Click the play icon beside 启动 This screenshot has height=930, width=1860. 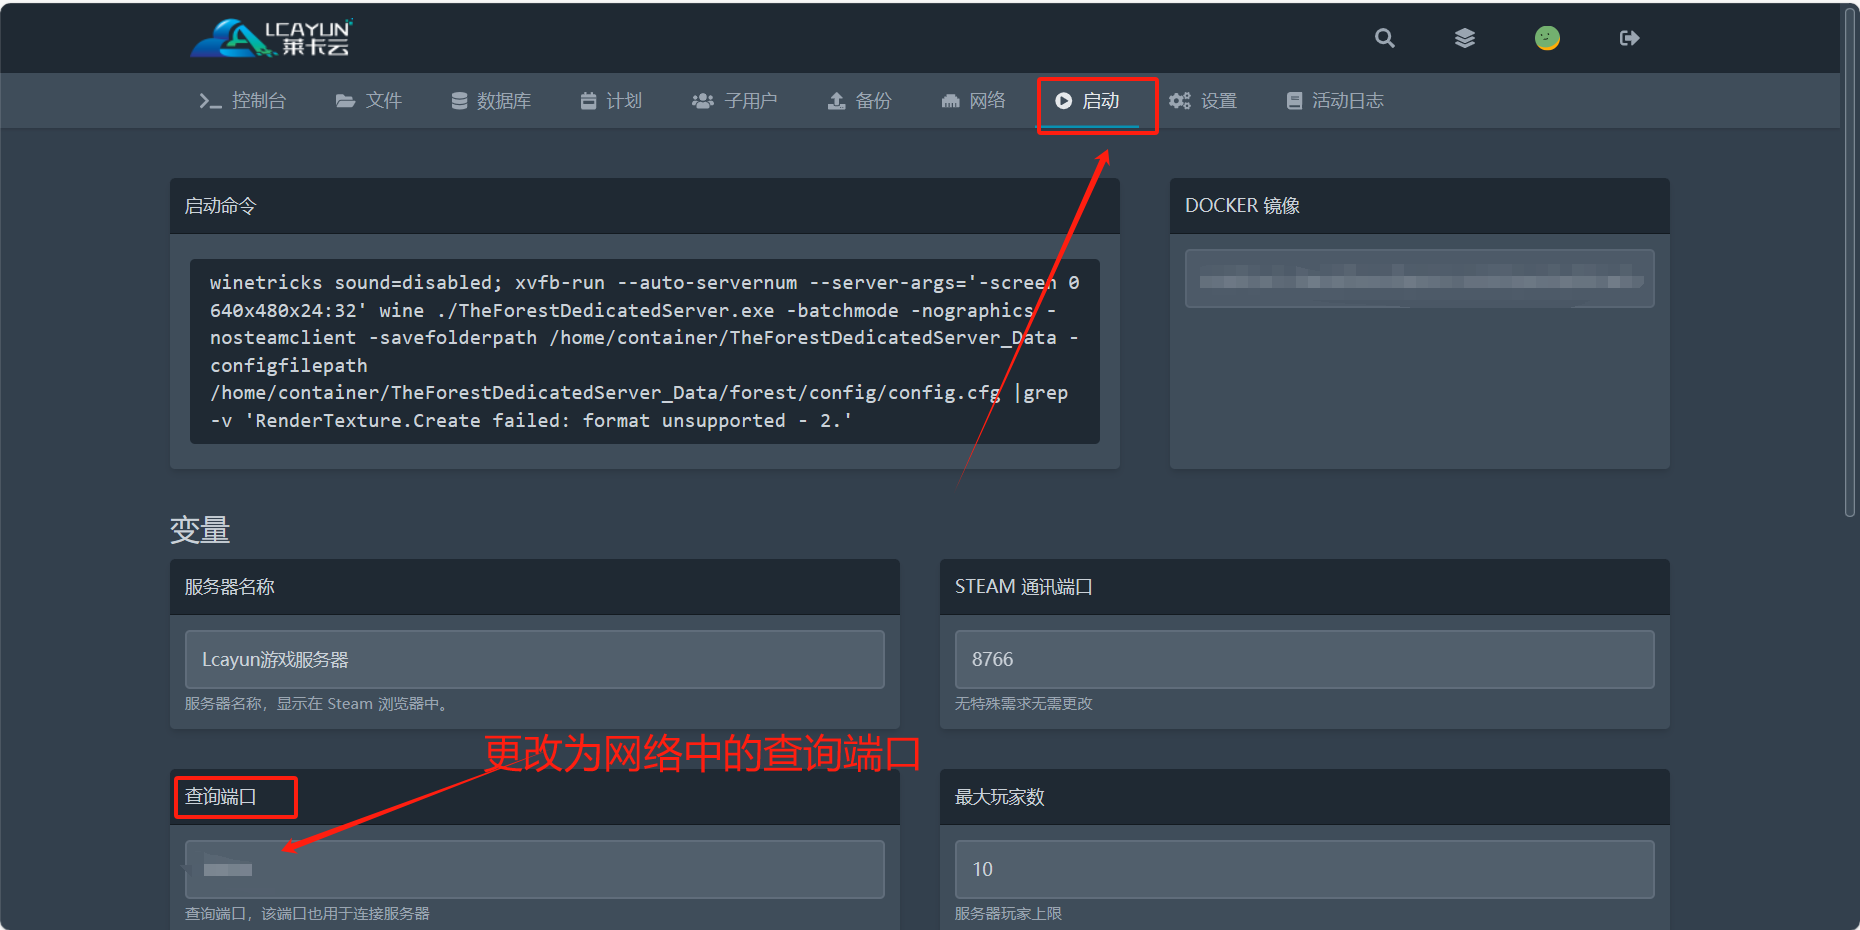click(x=1064, y=101)
